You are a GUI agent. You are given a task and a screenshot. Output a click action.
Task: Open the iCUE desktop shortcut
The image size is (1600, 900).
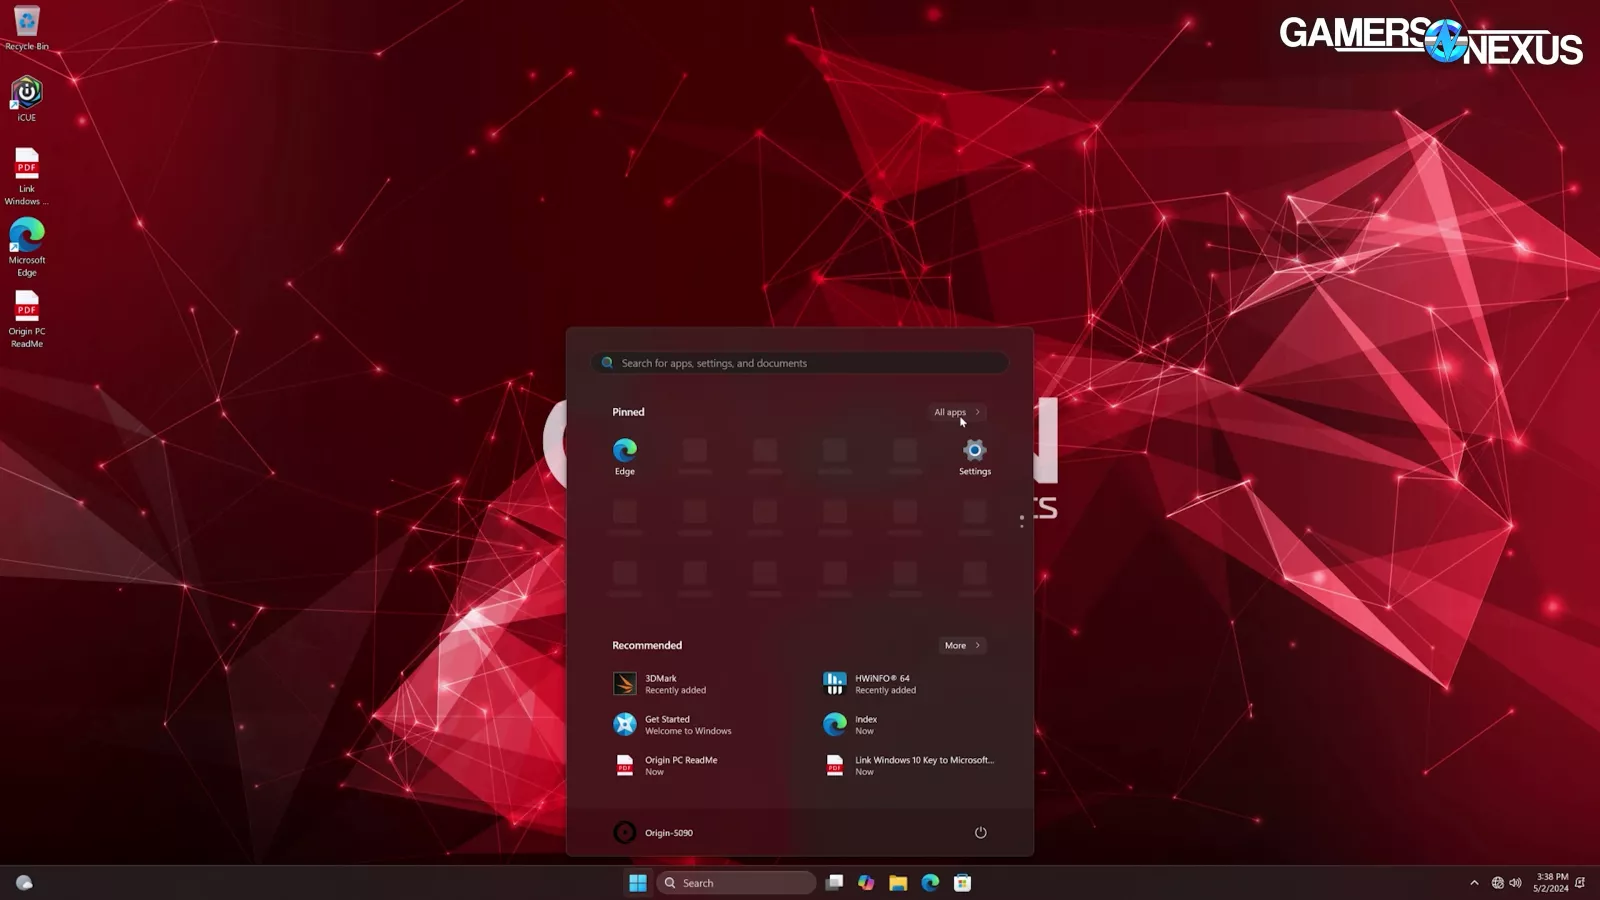[x=27, y=98]
